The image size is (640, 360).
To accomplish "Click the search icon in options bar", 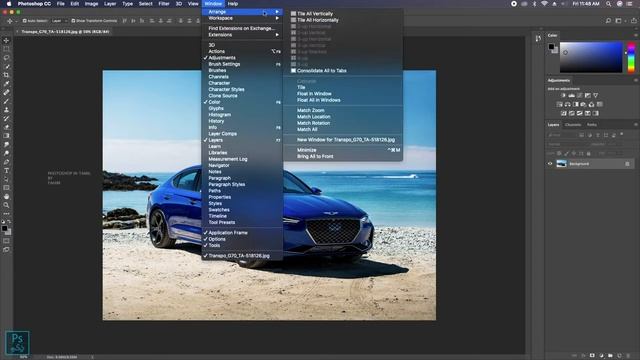I will (x=608, y=20).
